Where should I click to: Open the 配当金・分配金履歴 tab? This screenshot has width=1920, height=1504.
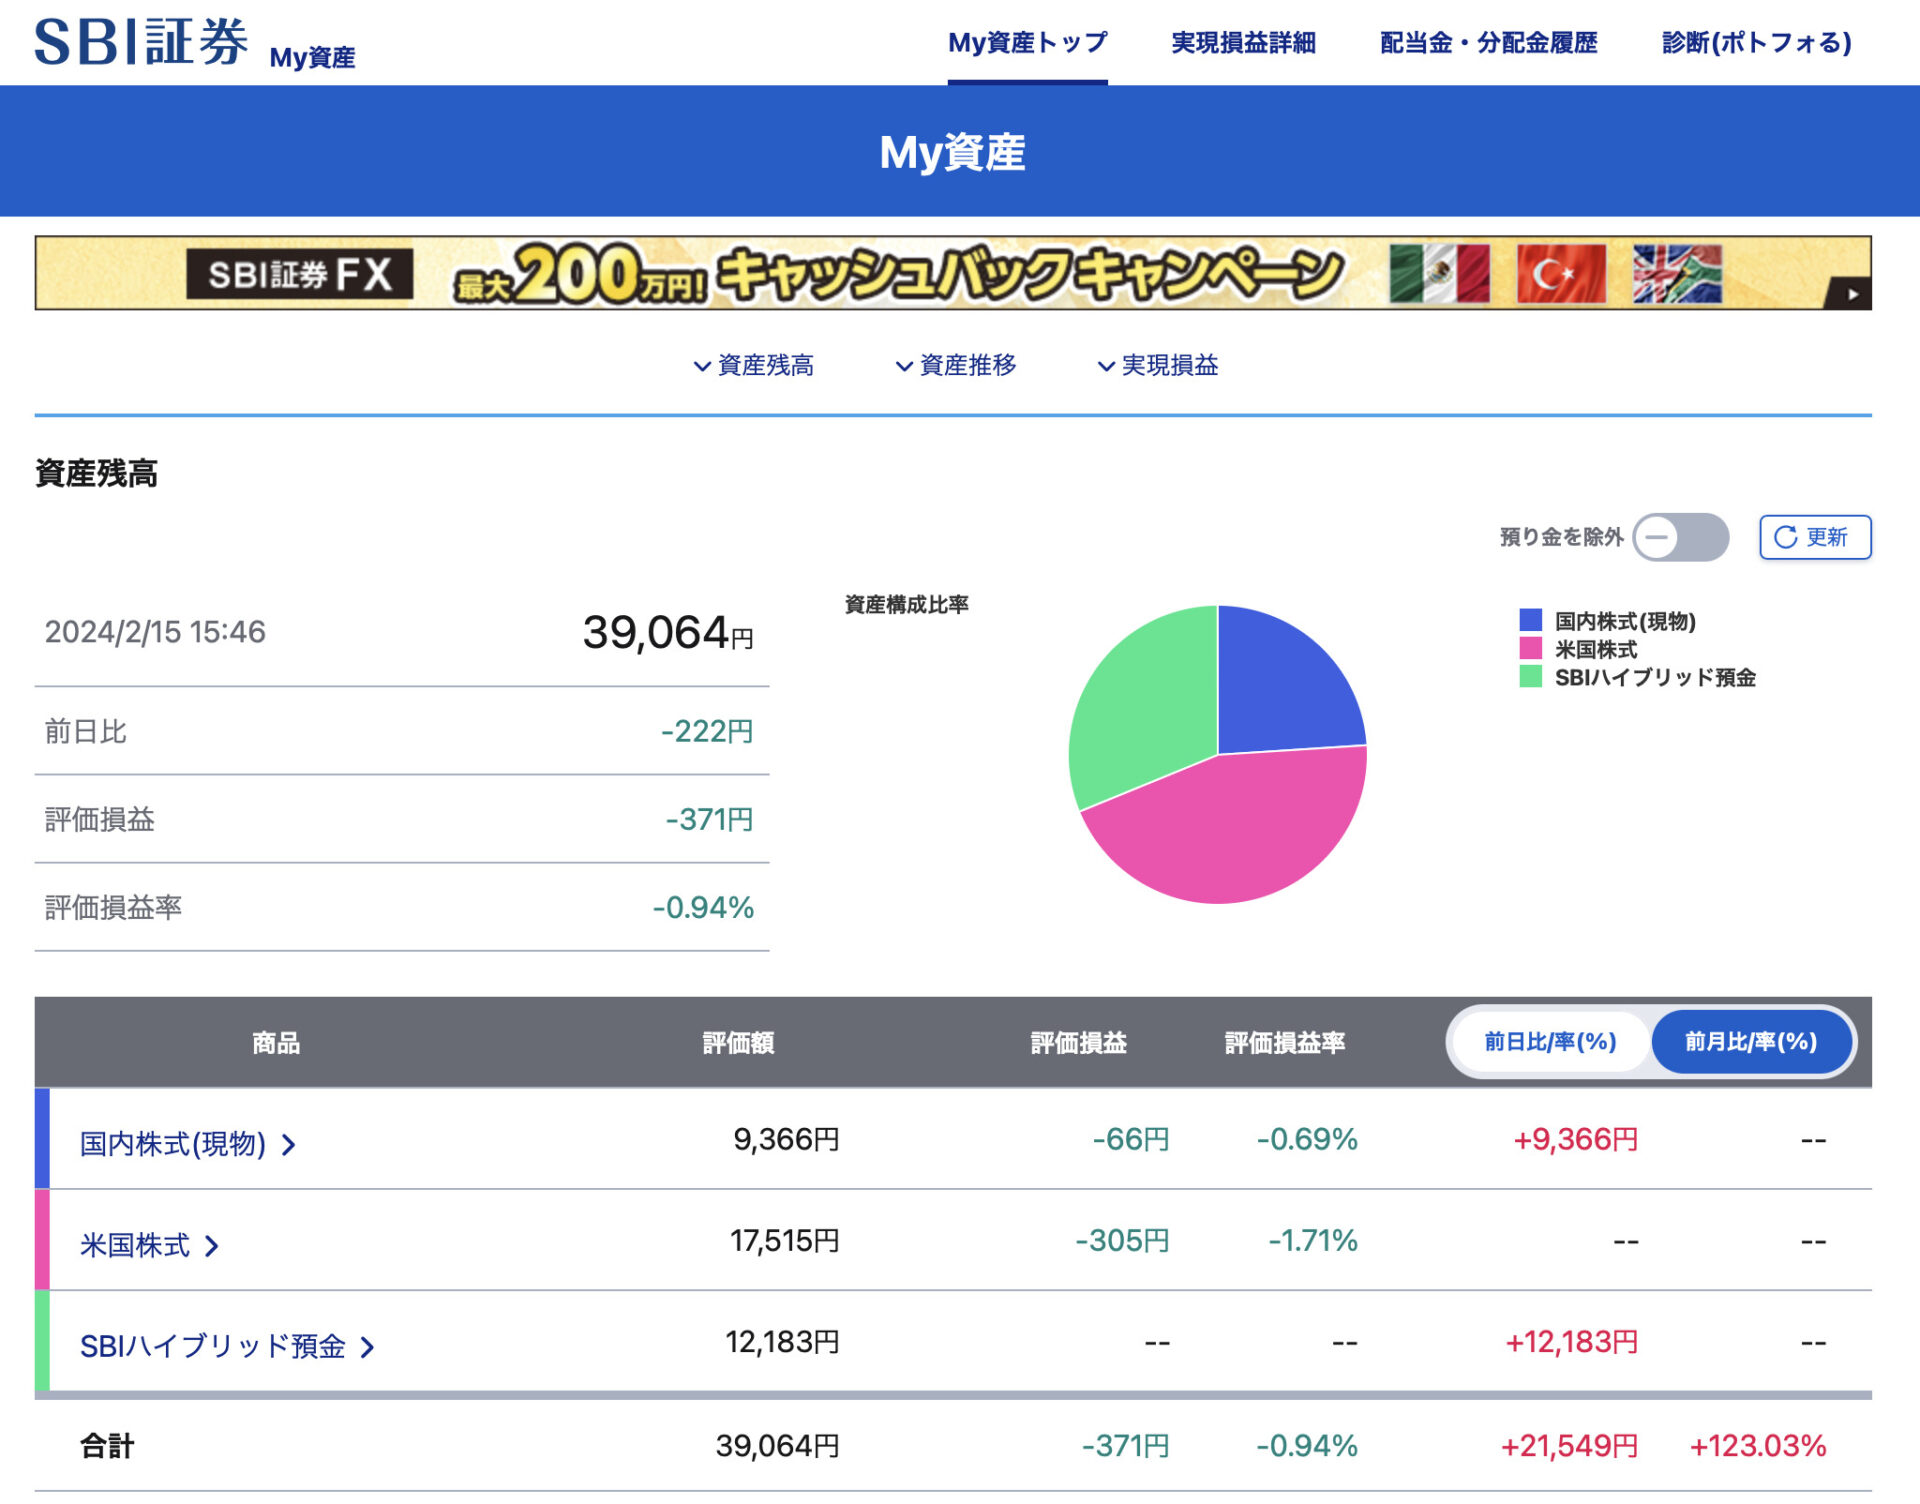tap(1488, 42)
